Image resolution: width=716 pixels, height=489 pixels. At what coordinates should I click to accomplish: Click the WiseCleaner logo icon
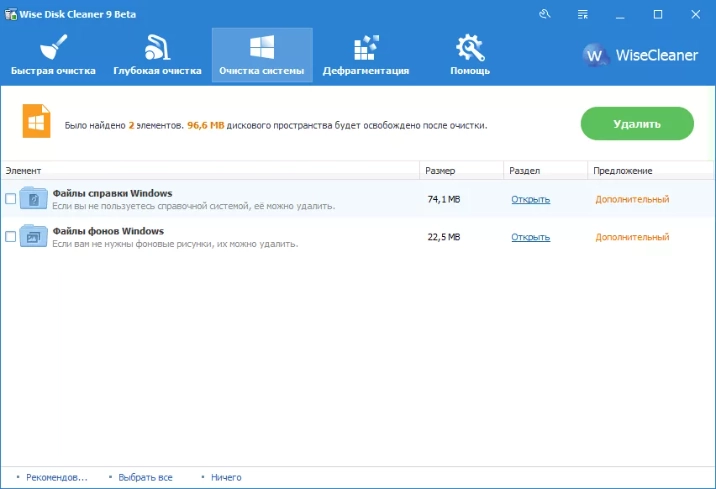(596, 55)
